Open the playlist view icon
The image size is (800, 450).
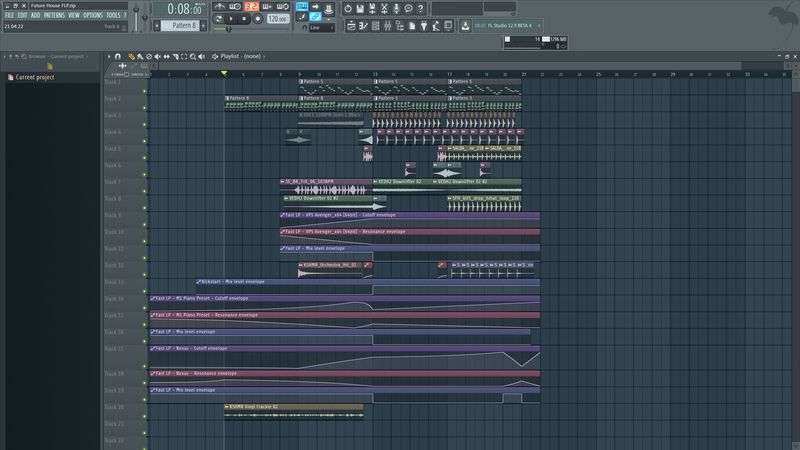[x=351, y=26]
